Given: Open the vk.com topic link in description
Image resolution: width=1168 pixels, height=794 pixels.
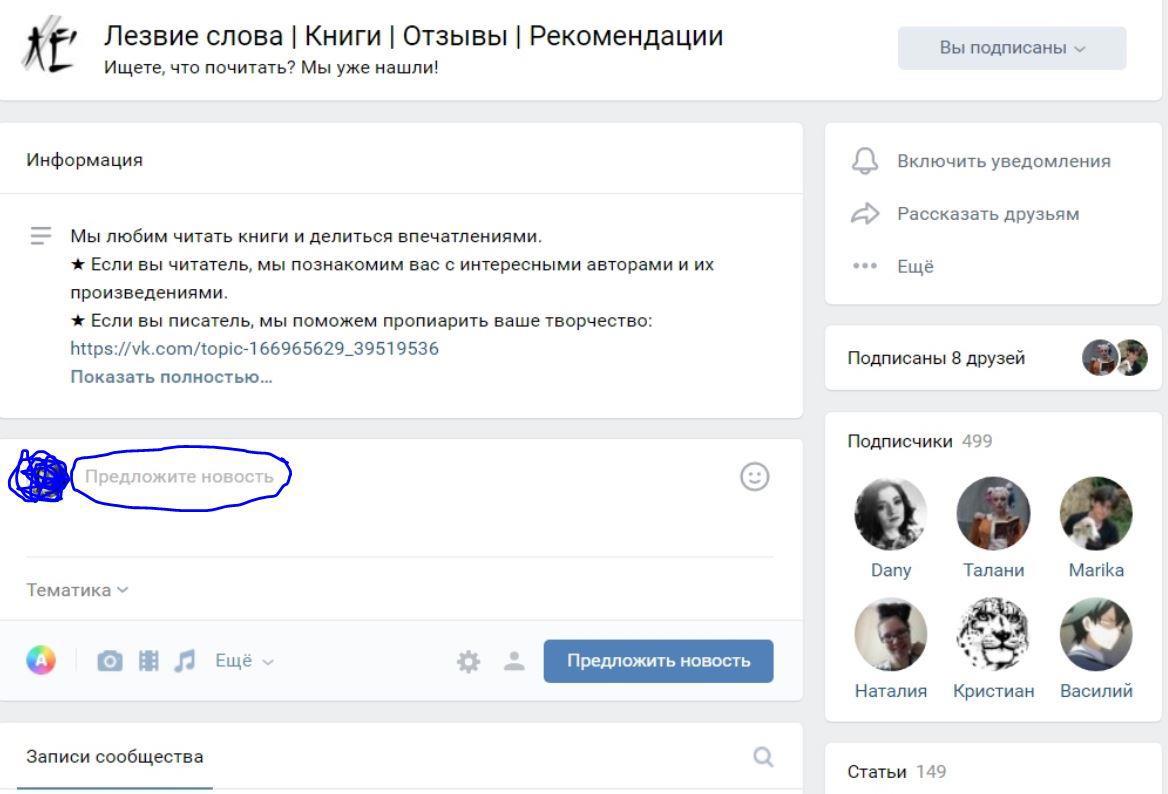Looking at the screenshot, I should 254,349.
